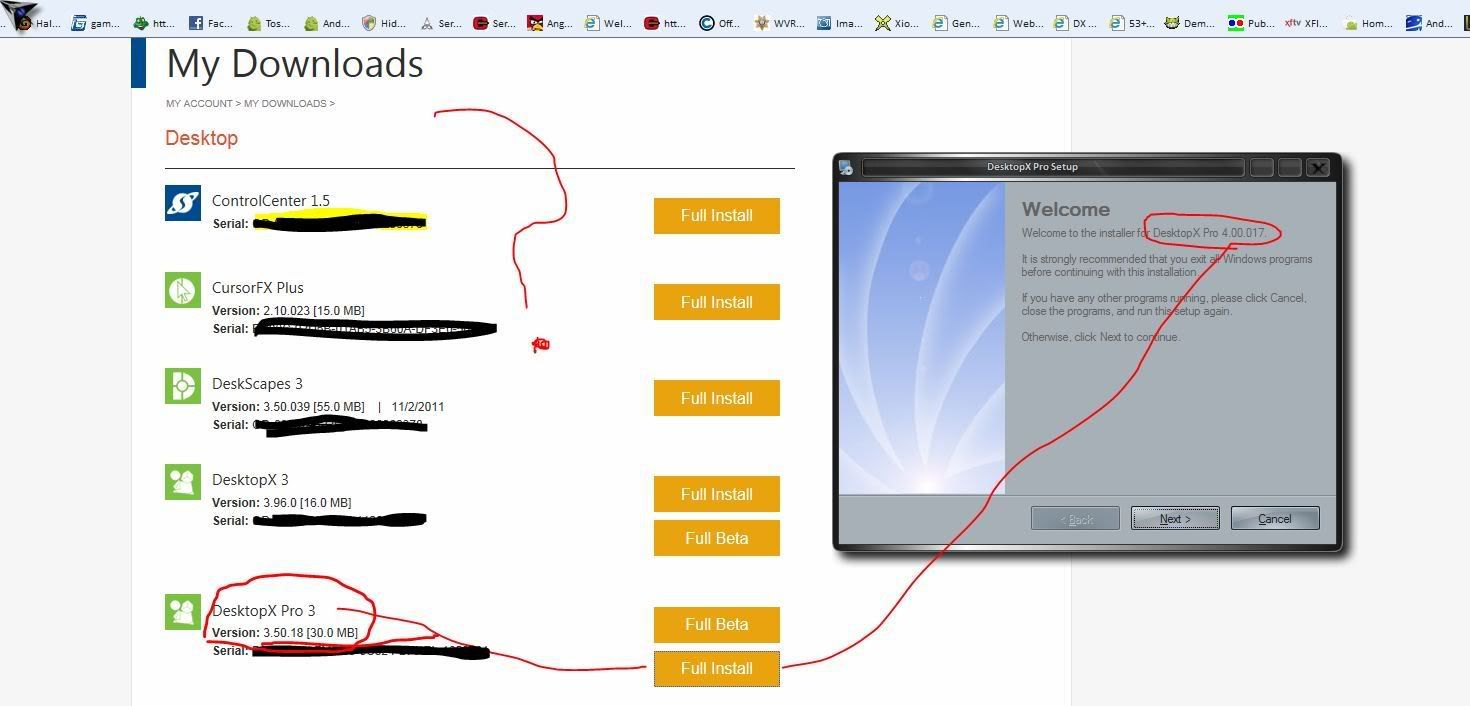This screenshot has height=706, width=1470.
Task: Go to MY DOWNLOADS breadcrumb link
Action: 285,104
